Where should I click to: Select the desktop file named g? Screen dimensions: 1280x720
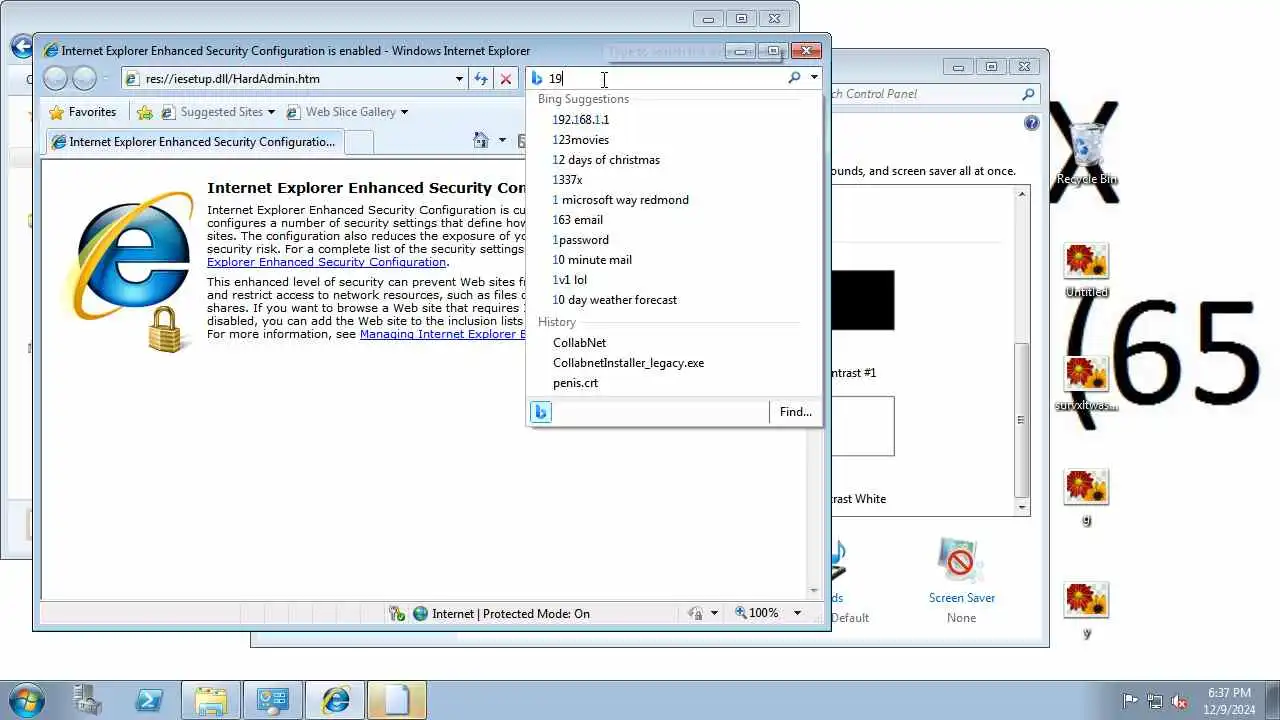1087,498
